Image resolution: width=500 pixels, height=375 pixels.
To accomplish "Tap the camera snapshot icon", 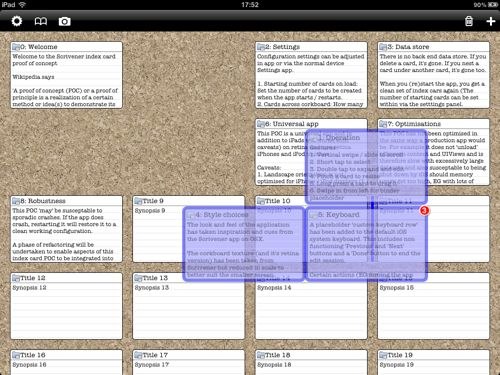I will (x=64, y=22).
